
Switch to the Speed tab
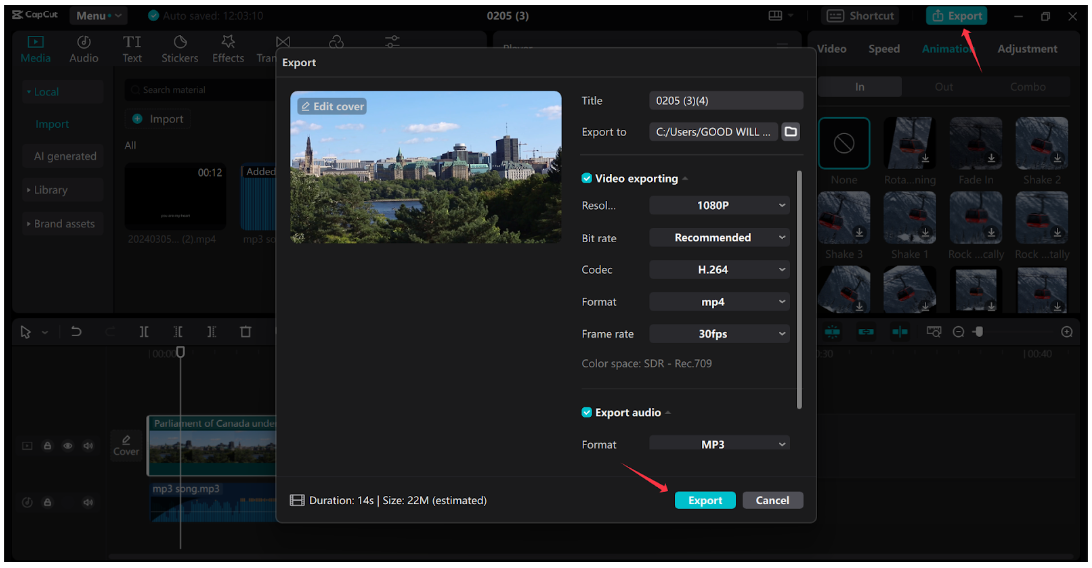884,49
